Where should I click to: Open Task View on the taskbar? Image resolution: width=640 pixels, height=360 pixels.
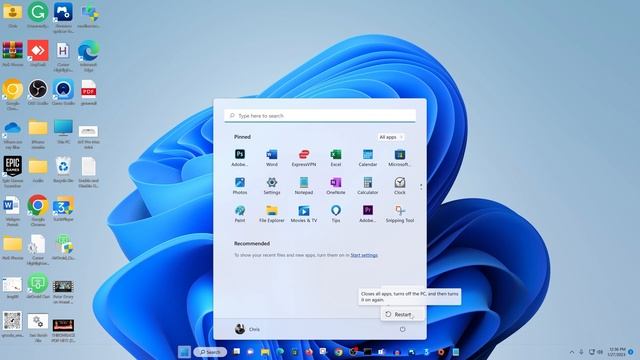[236, 352]
